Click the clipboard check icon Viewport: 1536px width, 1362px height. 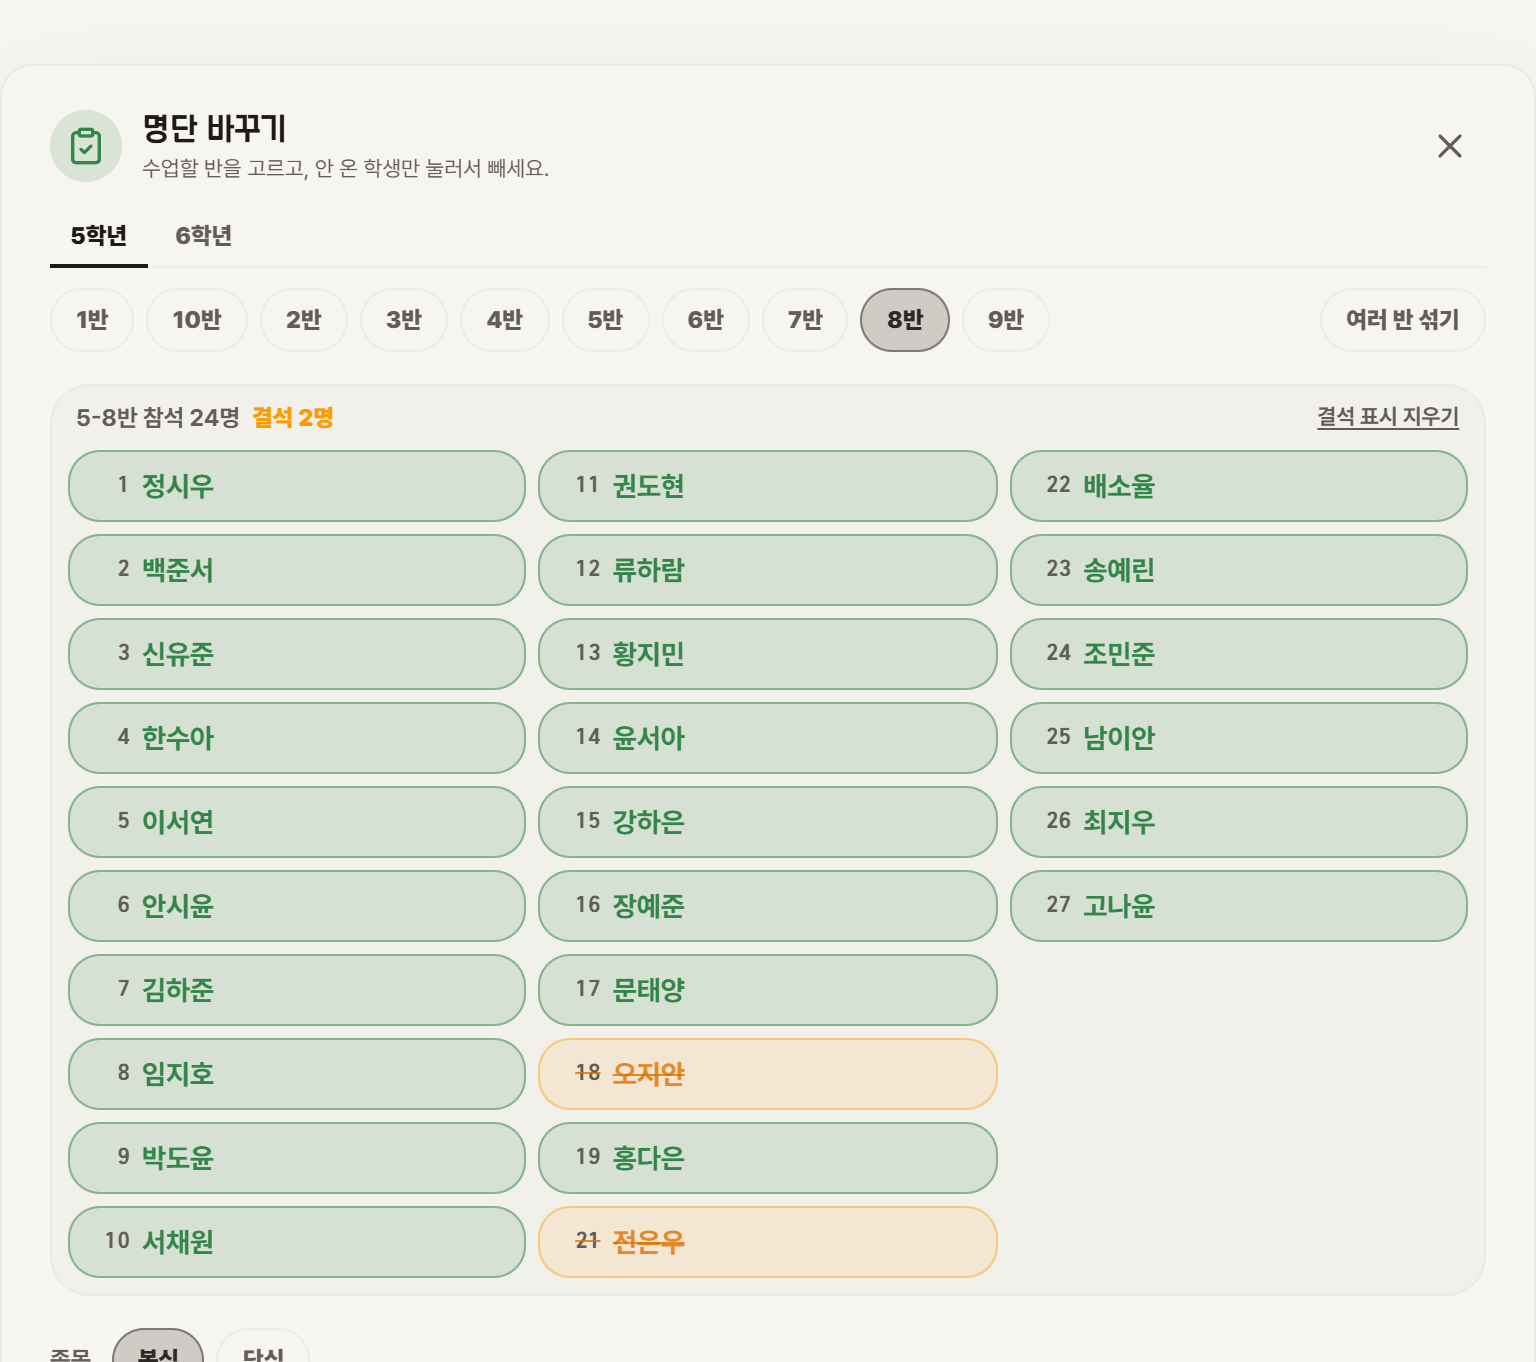(86, 146)
